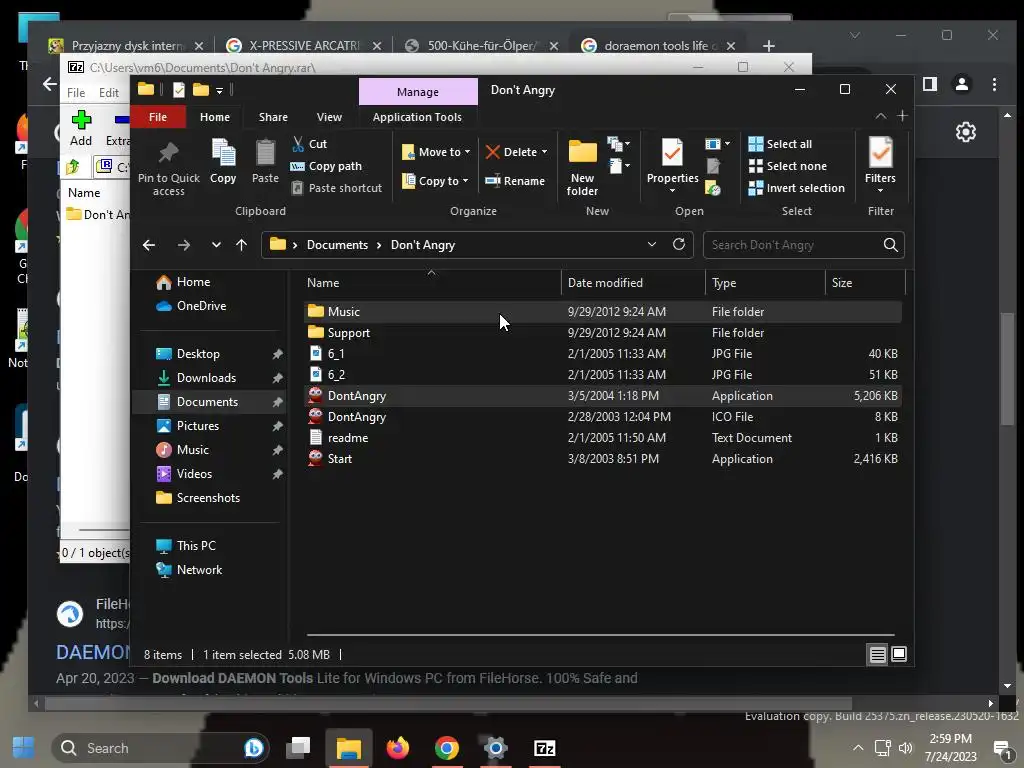
Task: Click the search magnifier in Explorer
Action: tap(890, 244)
